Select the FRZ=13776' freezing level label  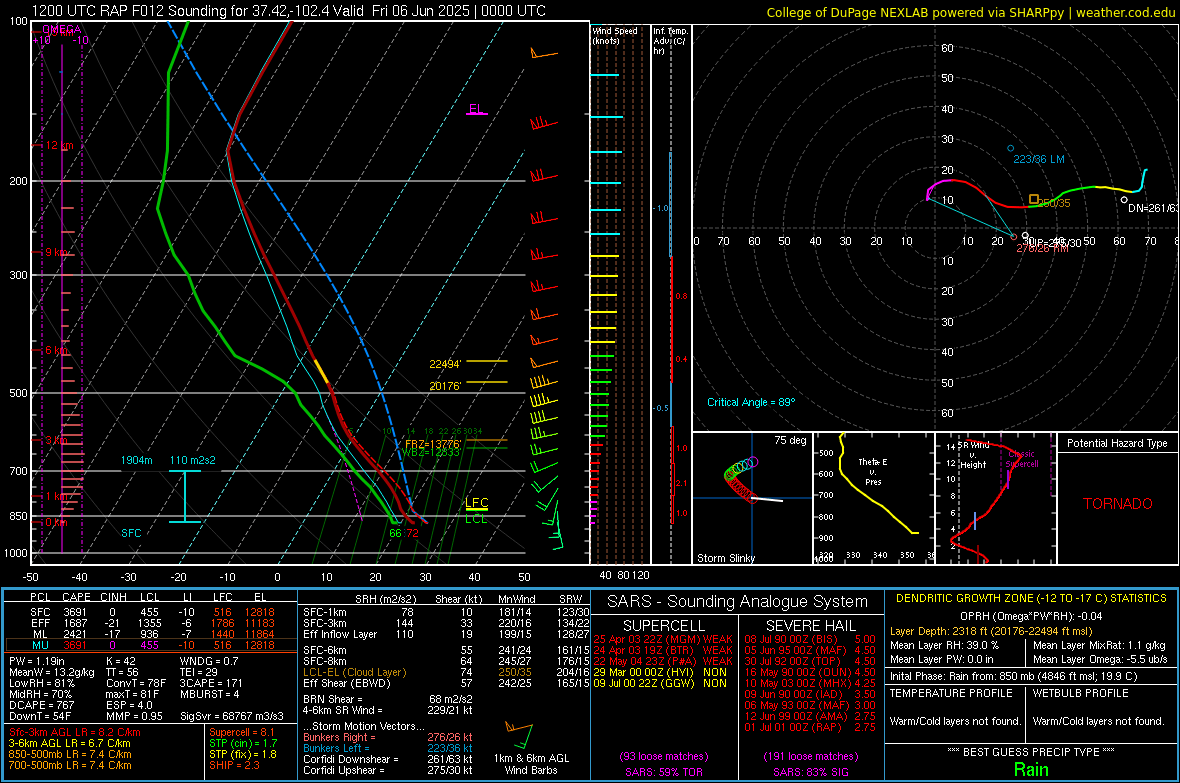point(432,444)
